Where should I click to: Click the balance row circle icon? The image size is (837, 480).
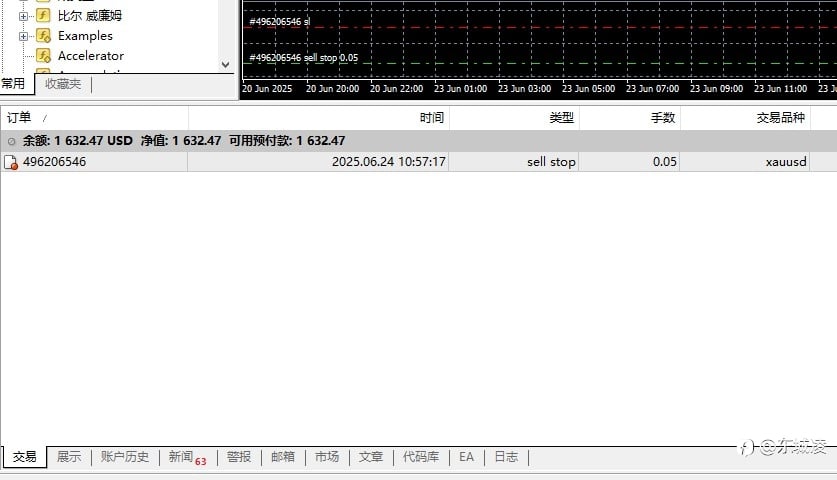[11, 141]
